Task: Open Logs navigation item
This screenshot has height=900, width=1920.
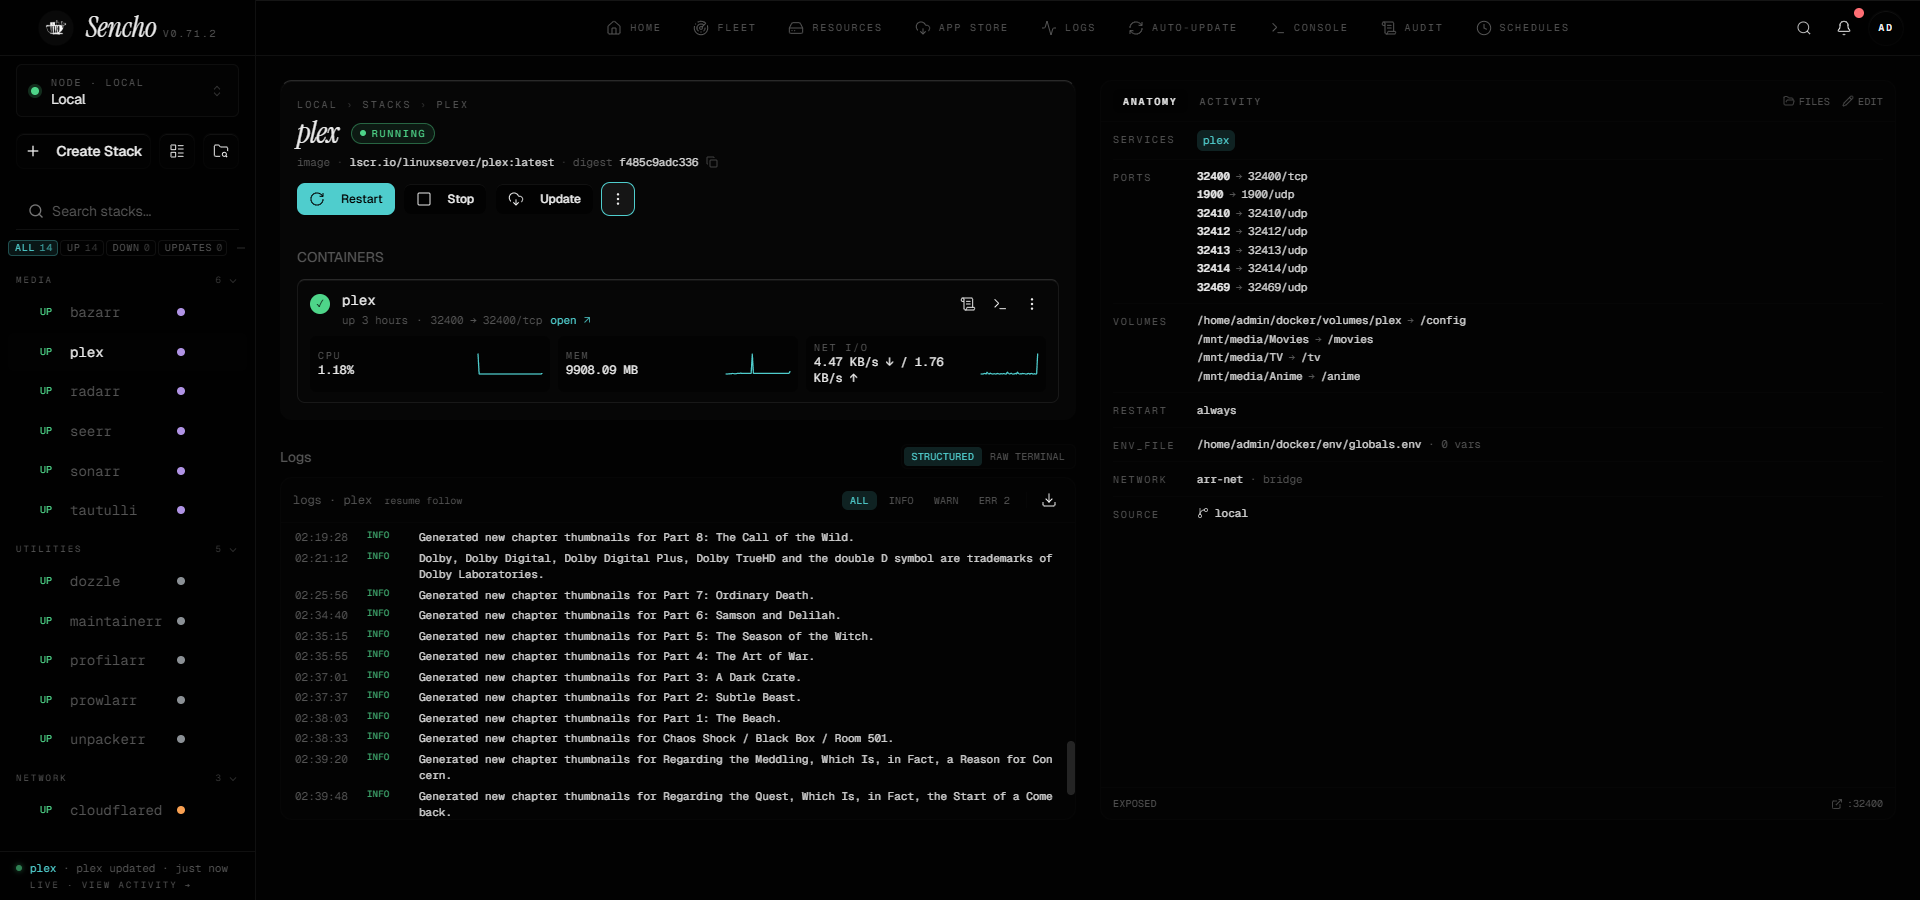Action: coord(1068,28)
